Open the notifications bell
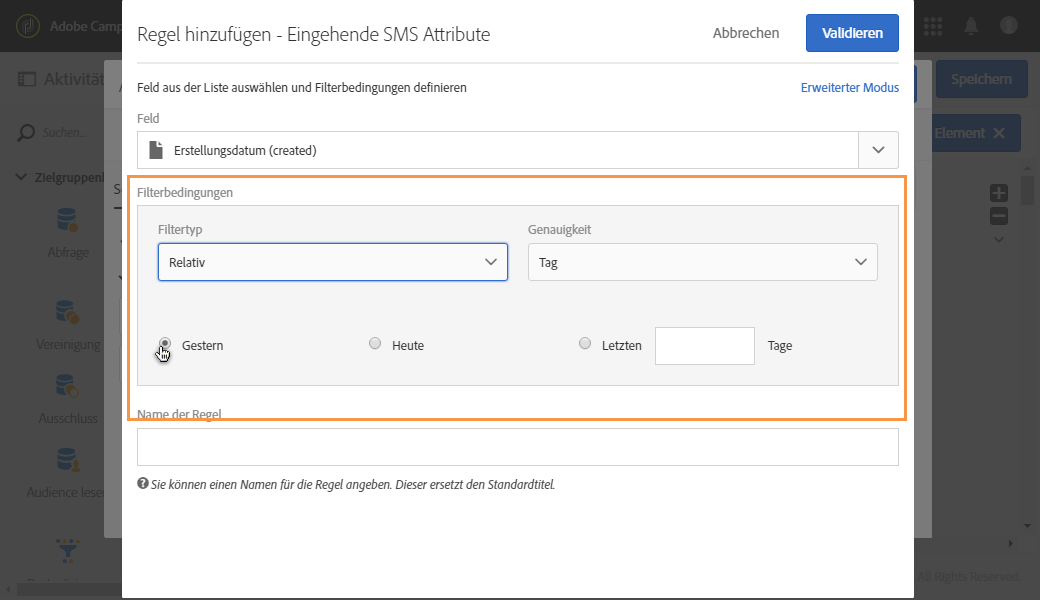Screen dimensions: 1040x600 coord(971,26)
